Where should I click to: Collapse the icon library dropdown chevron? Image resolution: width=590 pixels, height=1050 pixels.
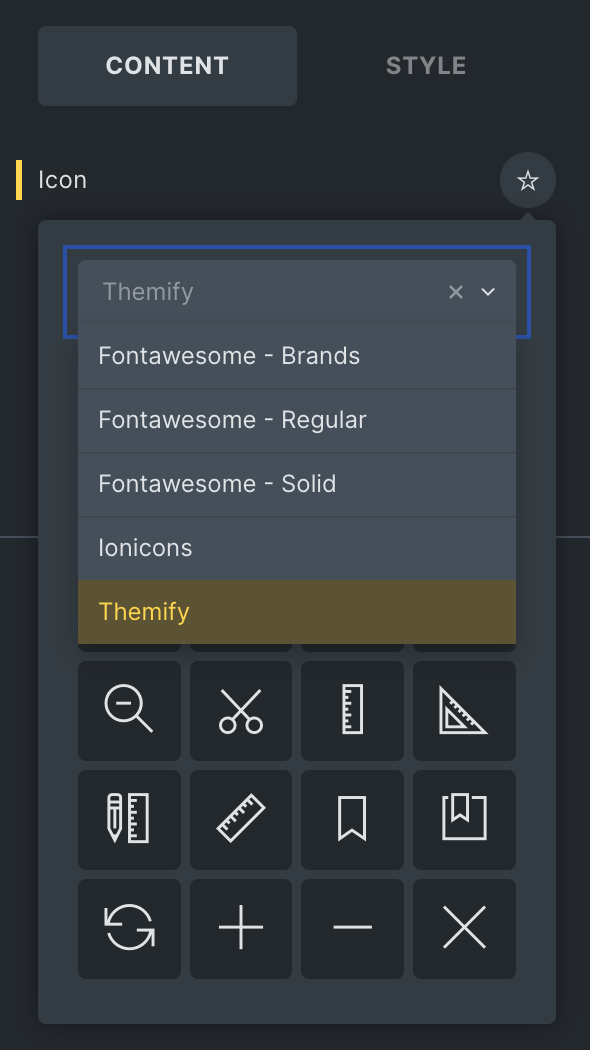pyautogui.click(x=488, y=292)
